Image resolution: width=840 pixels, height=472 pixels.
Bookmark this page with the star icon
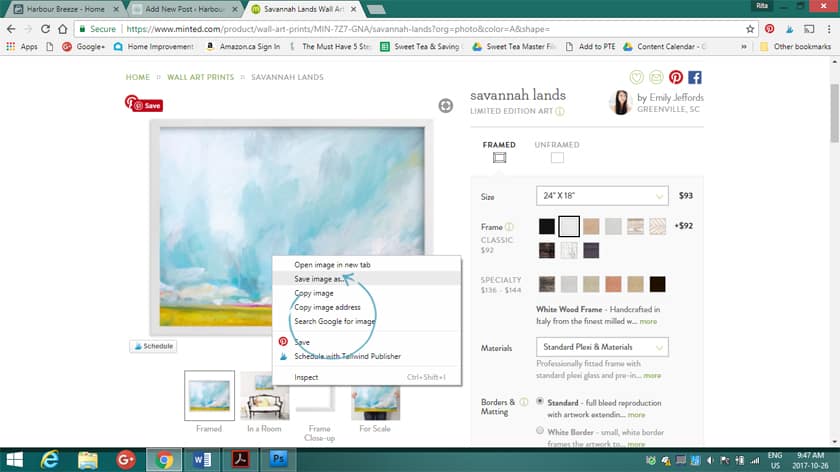point(750,29)
